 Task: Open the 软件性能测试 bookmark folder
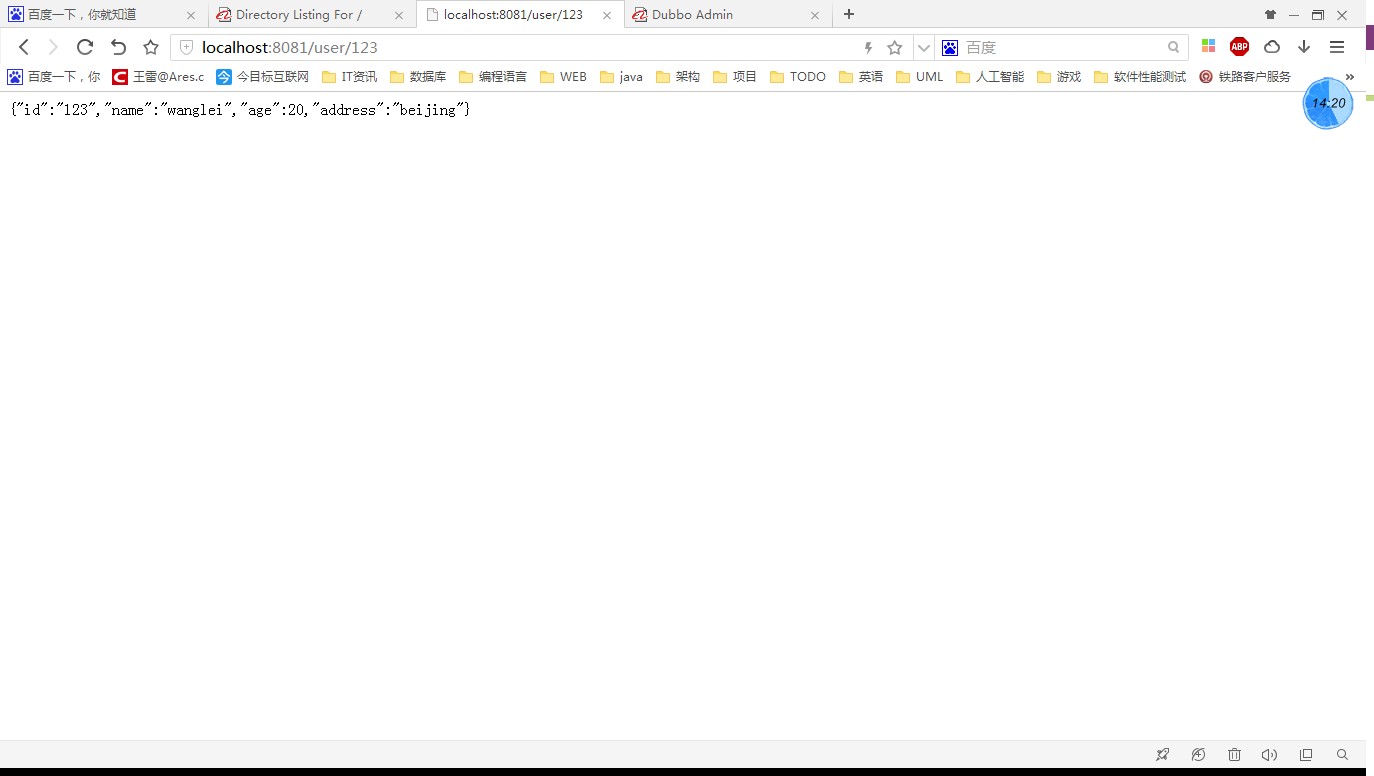(1140, 77)
